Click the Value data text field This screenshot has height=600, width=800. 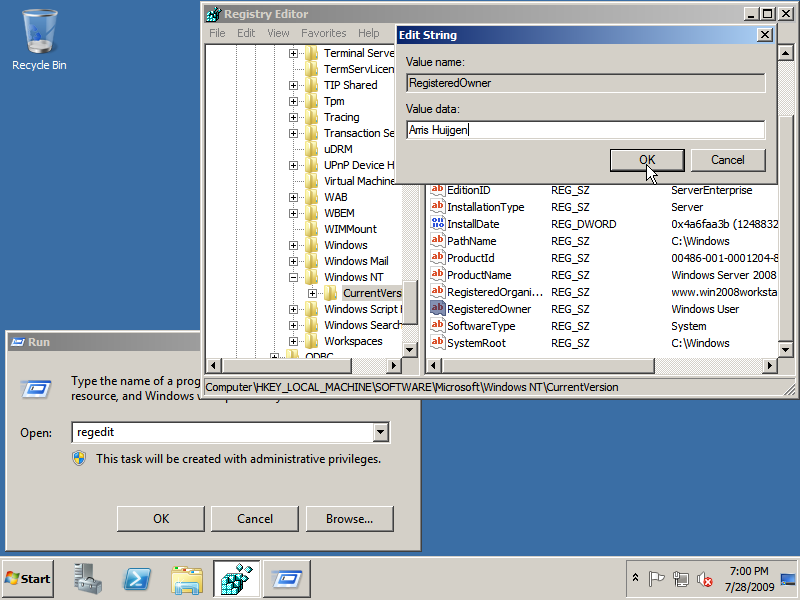[x=586, y=130]
